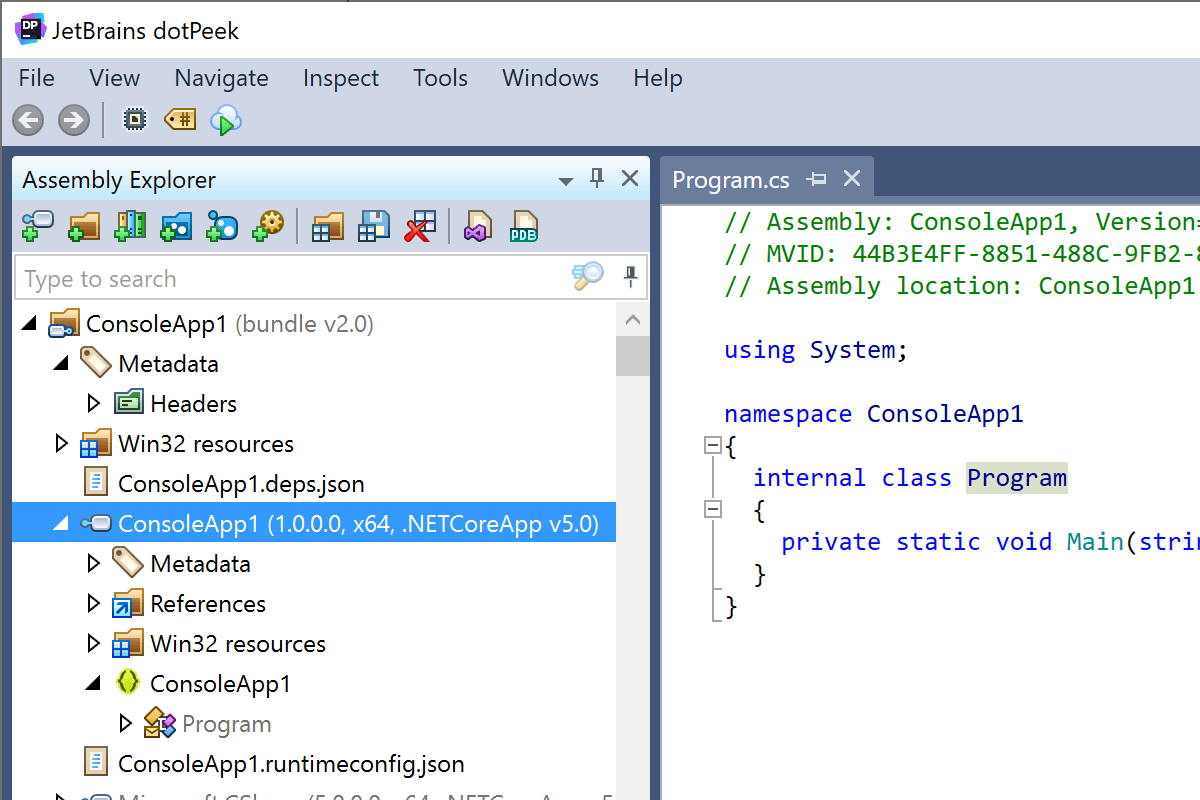This screenshot has width=1200, height=800.
Task: Save the current assembly list
Action: pos(373,226)
